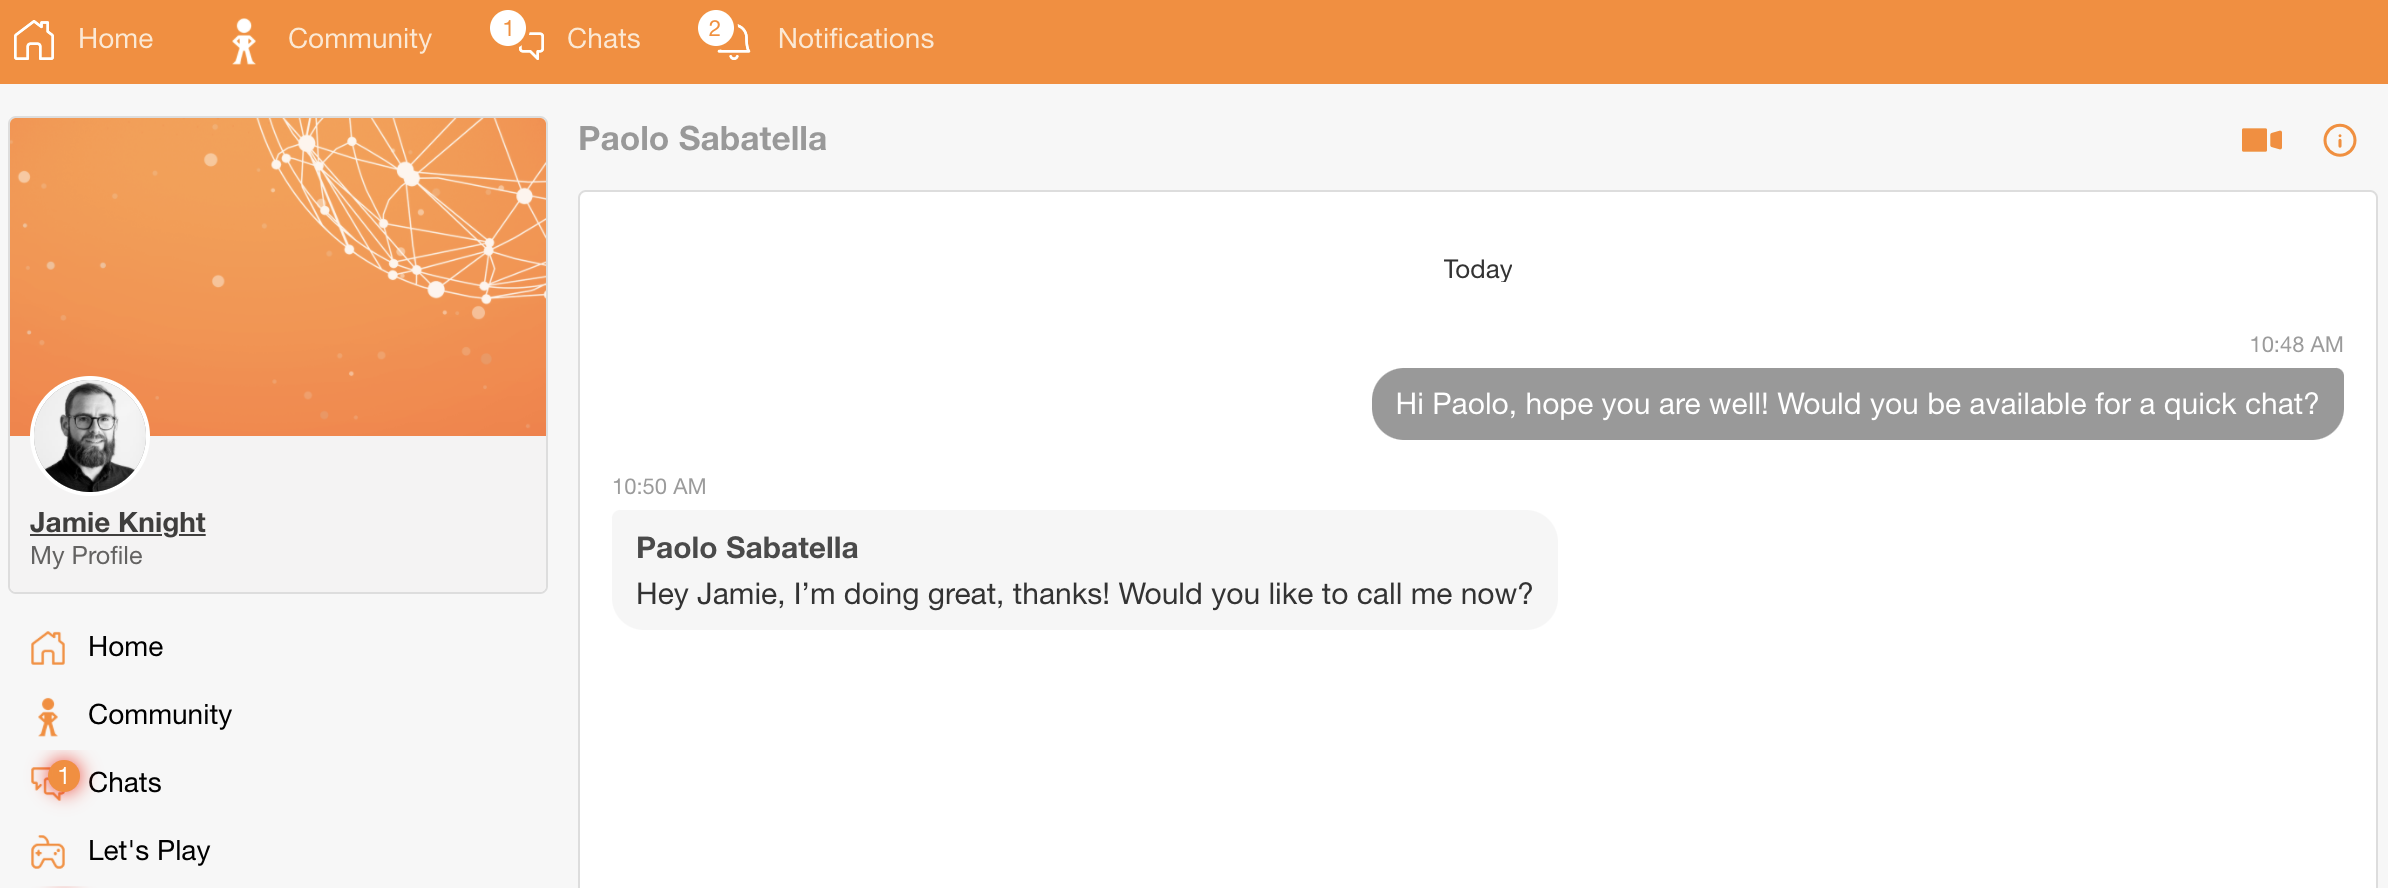This screenshot has height=888, width=2388.
Task: Click the sidebar Community person icon
Action: 47,716
